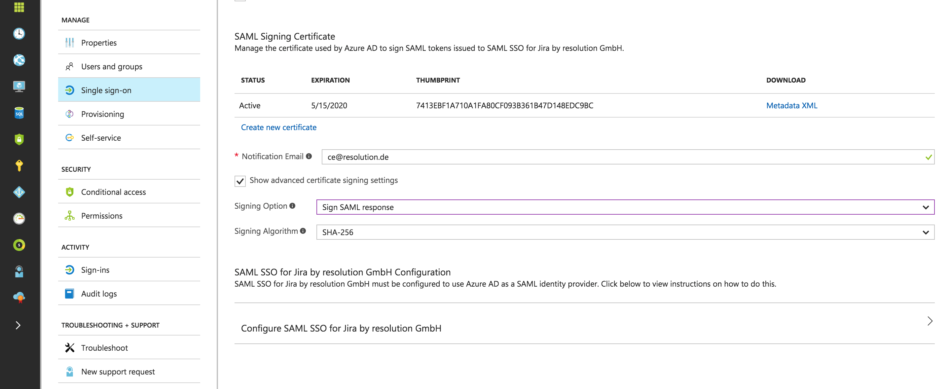Open App Services globe icon

(x=19, y=60)
